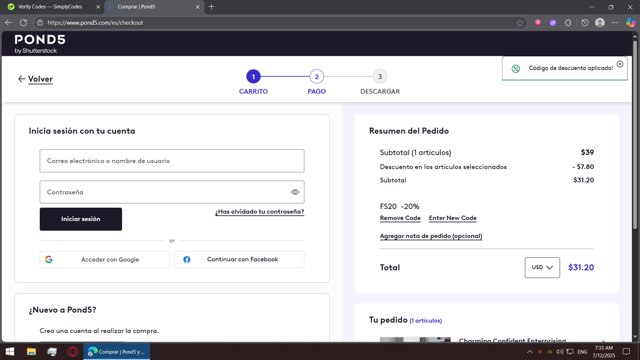
Task: Click the order item thumbnail
Action: 415,340
